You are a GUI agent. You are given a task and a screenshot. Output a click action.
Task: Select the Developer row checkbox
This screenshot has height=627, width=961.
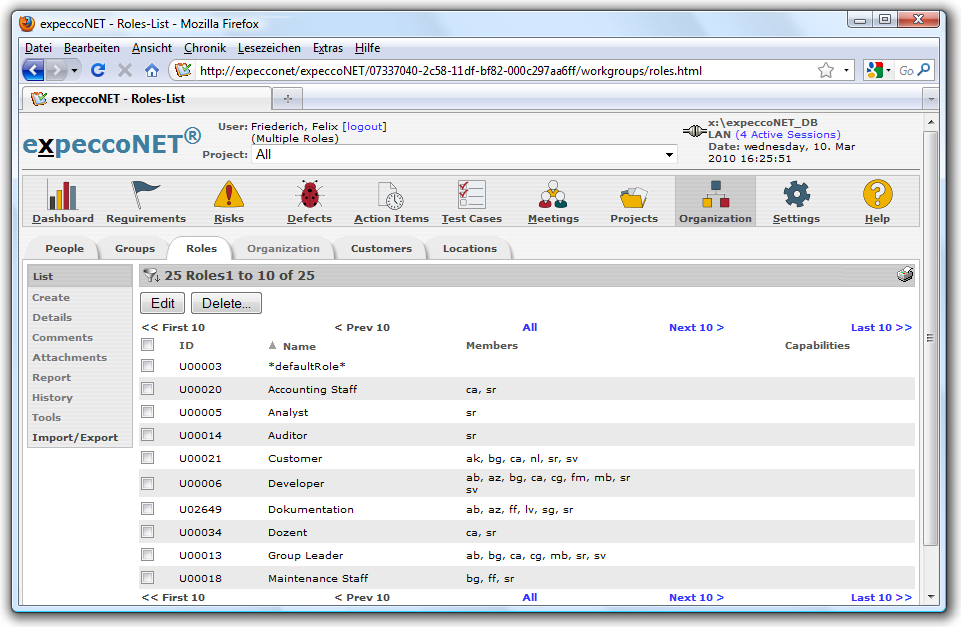148,483
